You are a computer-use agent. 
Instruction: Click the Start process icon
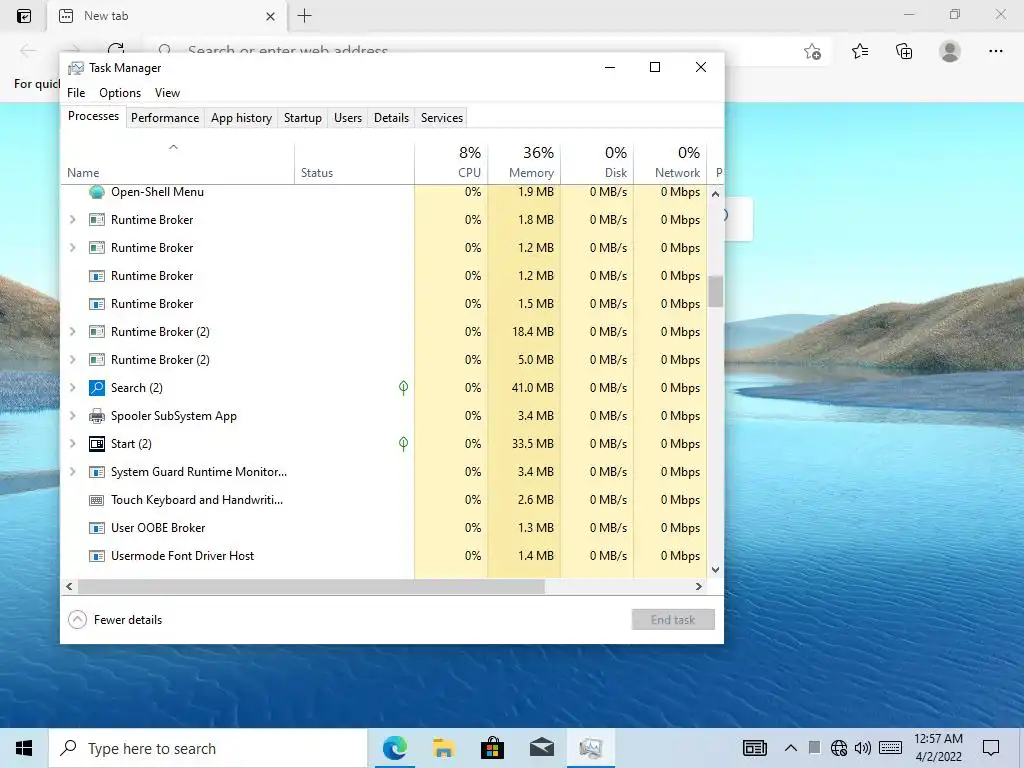click(97, 444)
